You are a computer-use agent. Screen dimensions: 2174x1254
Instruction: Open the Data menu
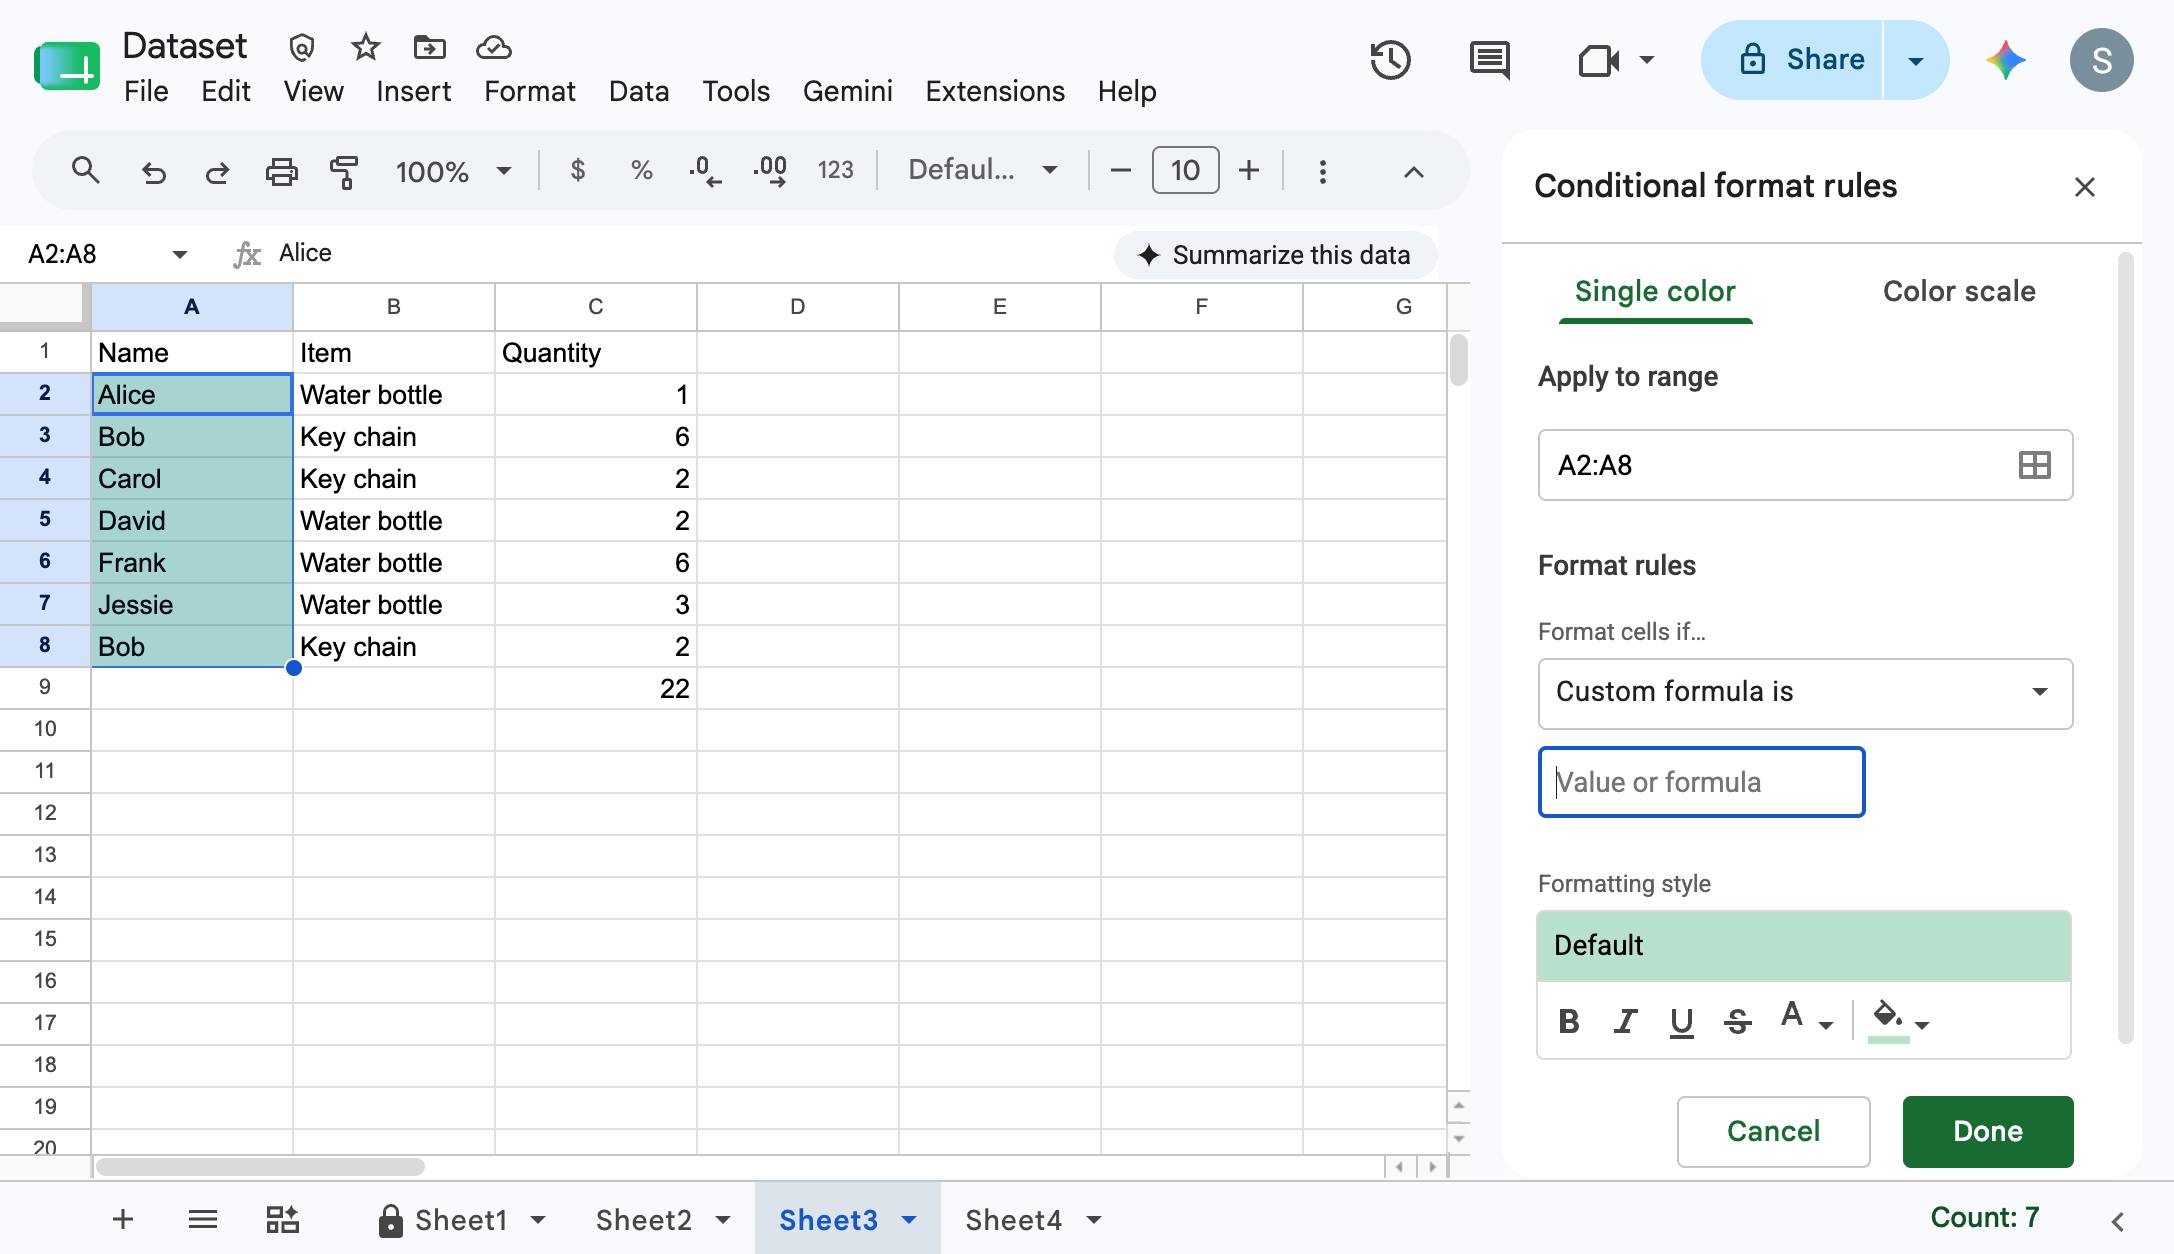pos(639,91)
